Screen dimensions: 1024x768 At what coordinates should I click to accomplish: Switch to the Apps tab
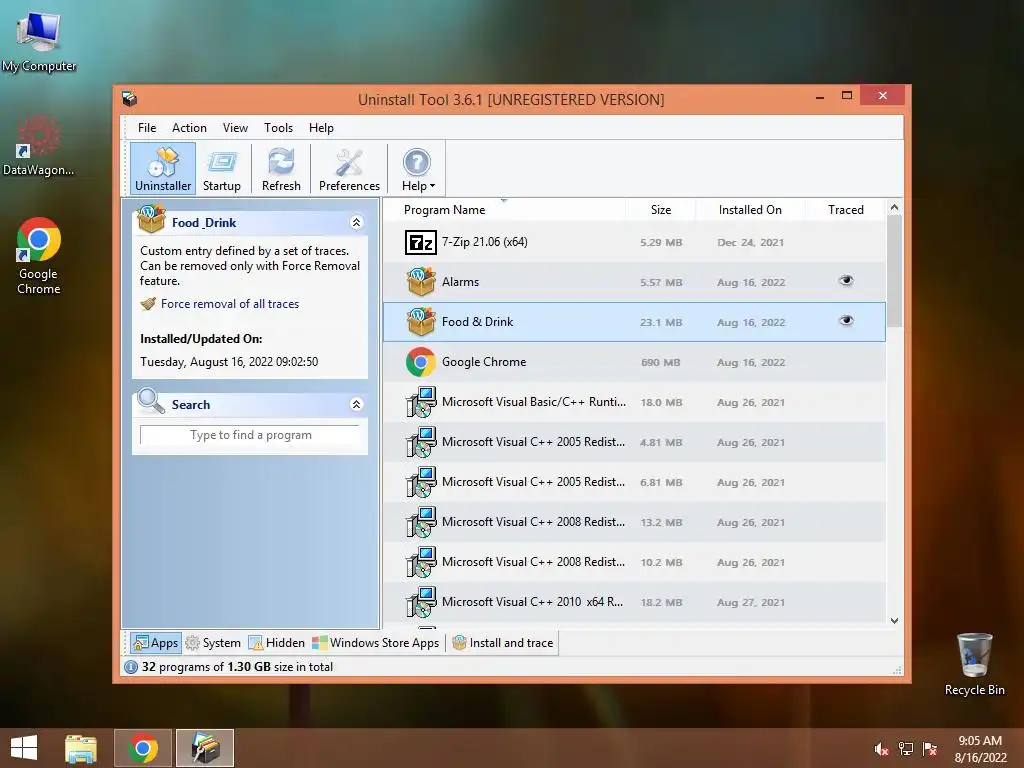pos(155,643)
